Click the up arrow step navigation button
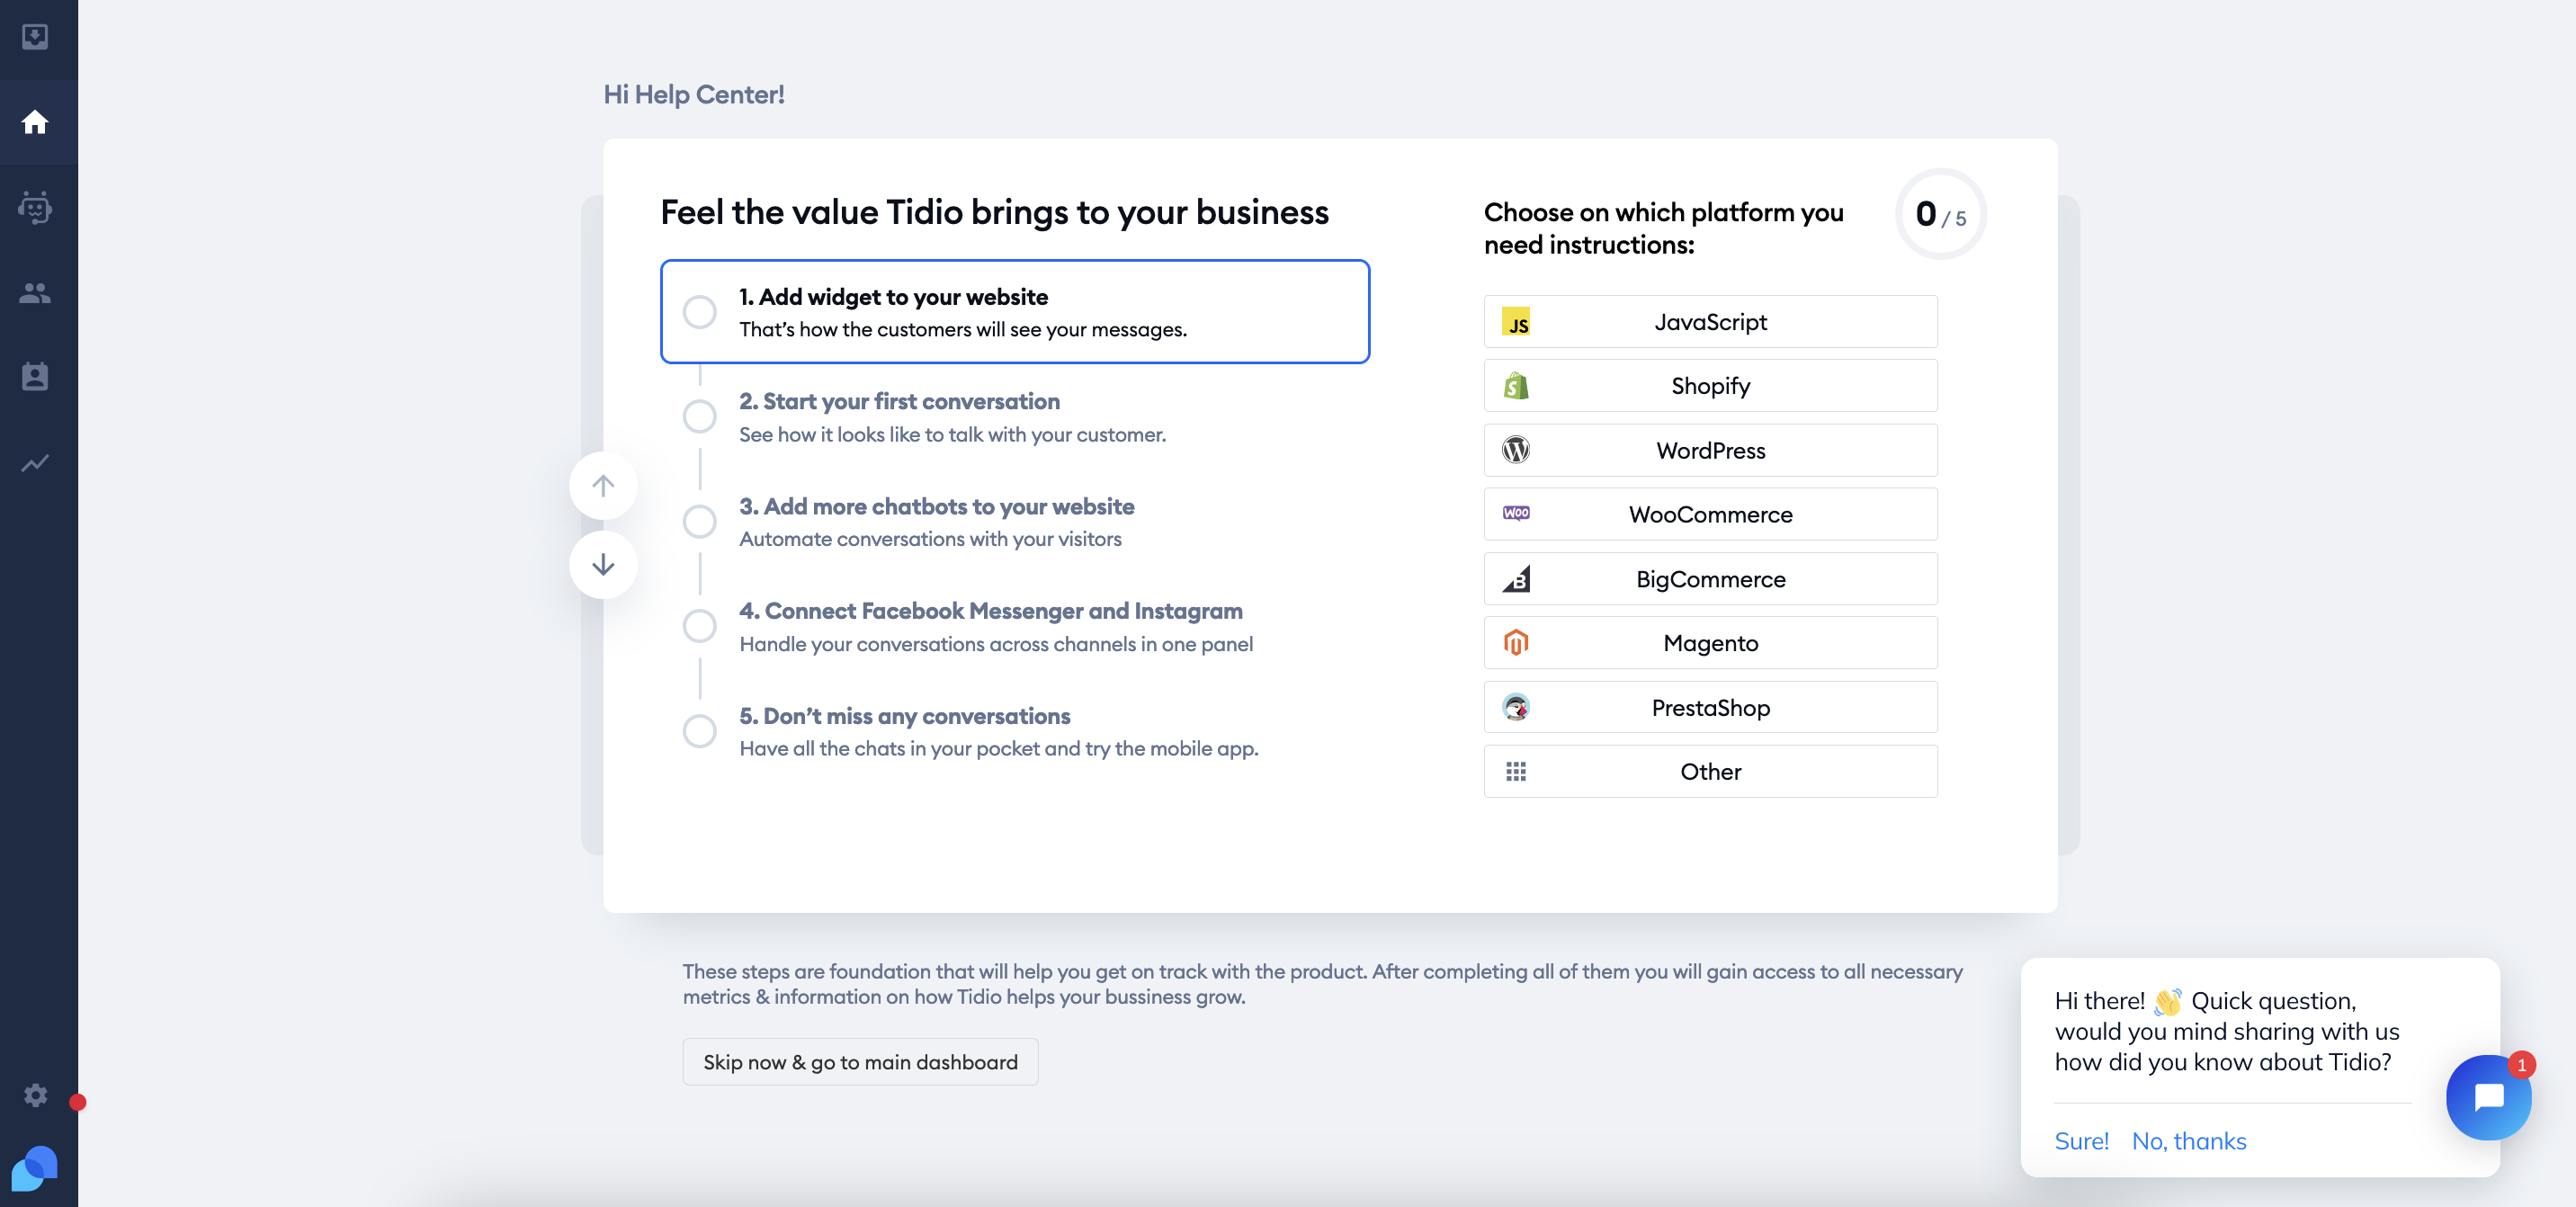 (603, 486)
